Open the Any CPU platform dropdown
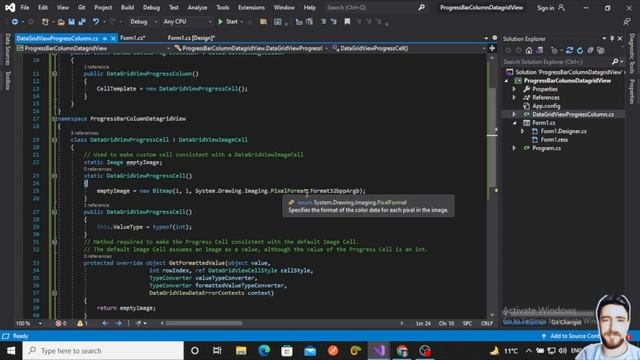Image resolution: width=640 pixels, height=360 pixels. pos(187,22)
